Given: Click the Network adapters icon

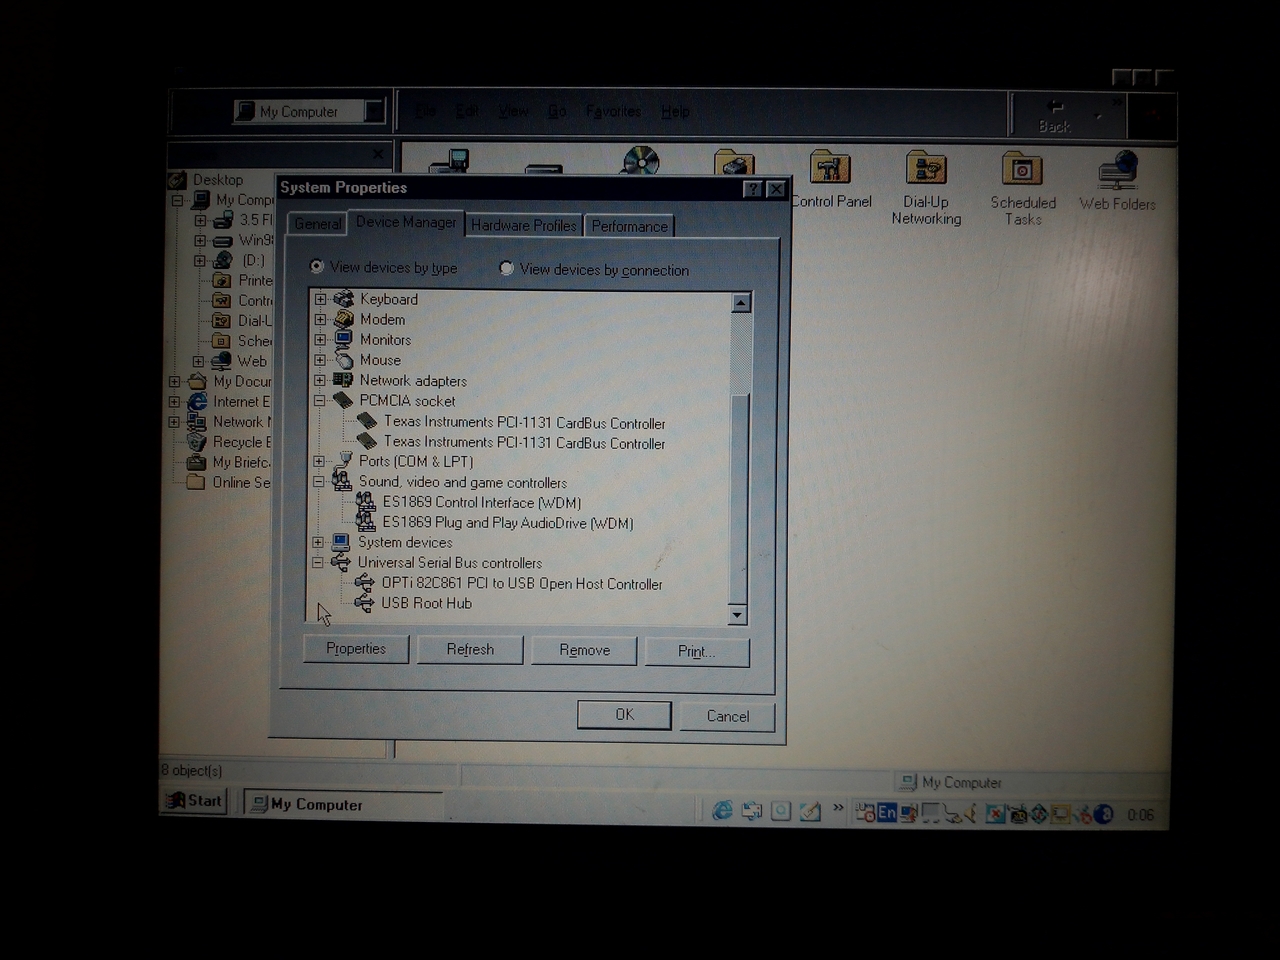Looking at the screenshot, I should 343,380.
